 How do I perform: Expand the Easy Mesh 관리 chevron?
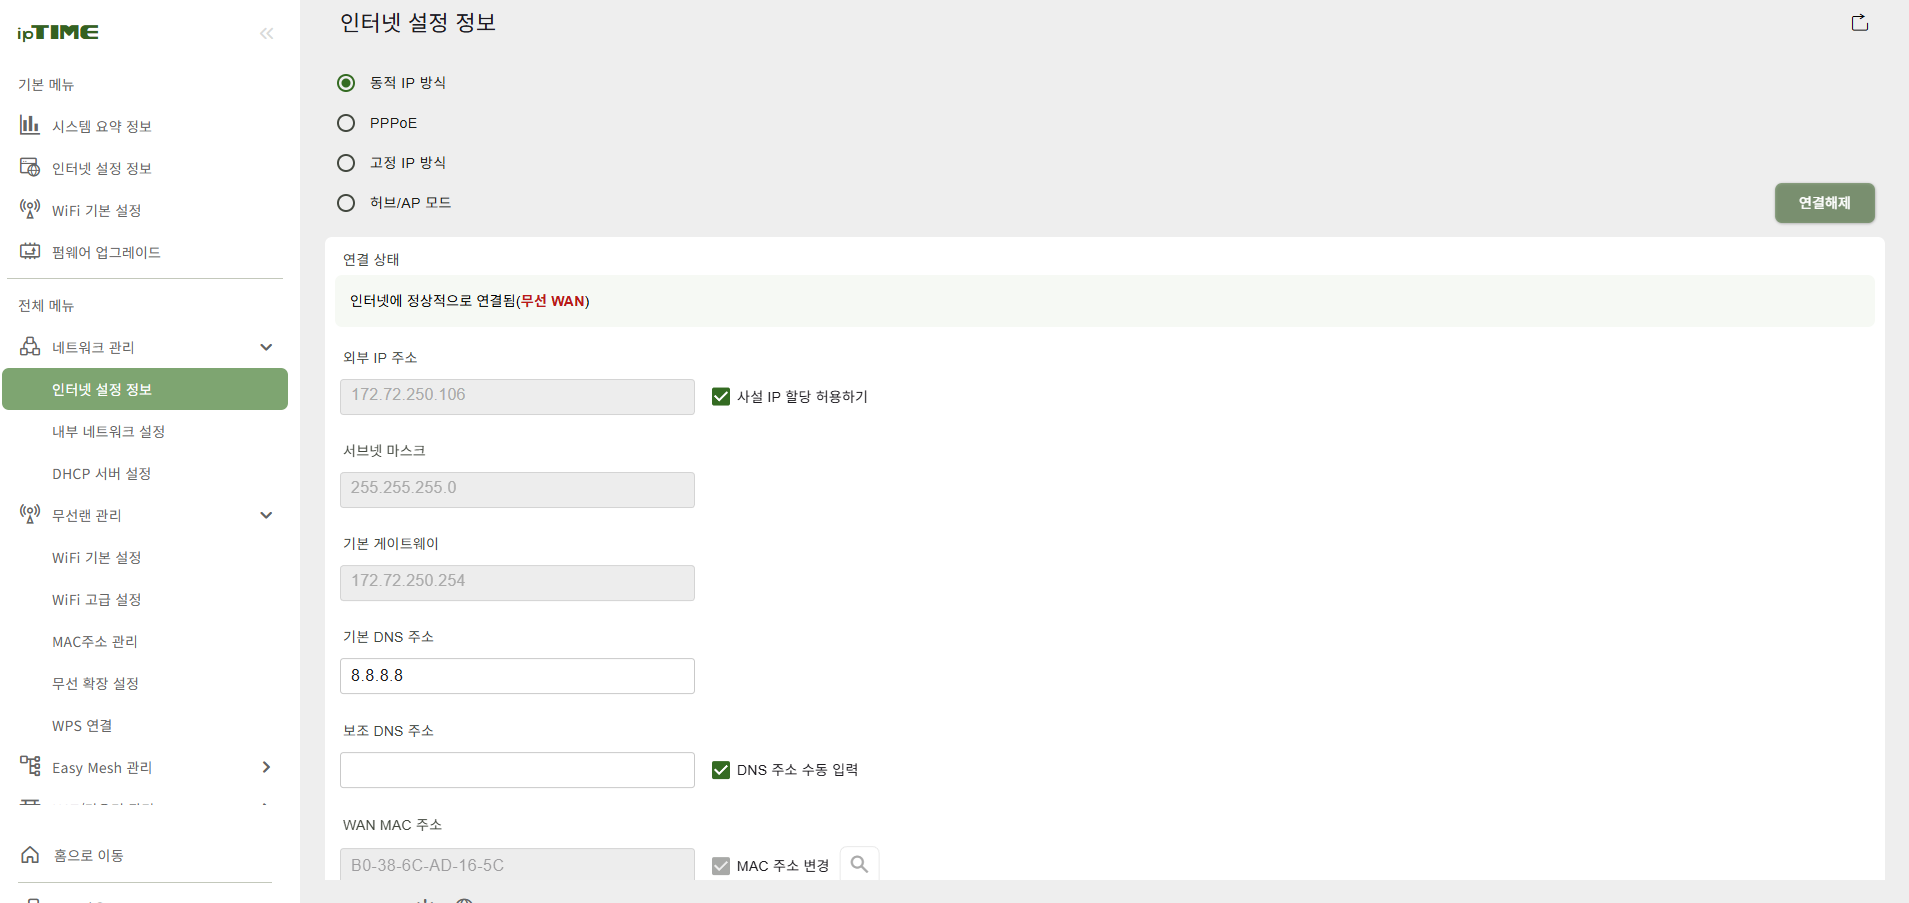[266, 767]
